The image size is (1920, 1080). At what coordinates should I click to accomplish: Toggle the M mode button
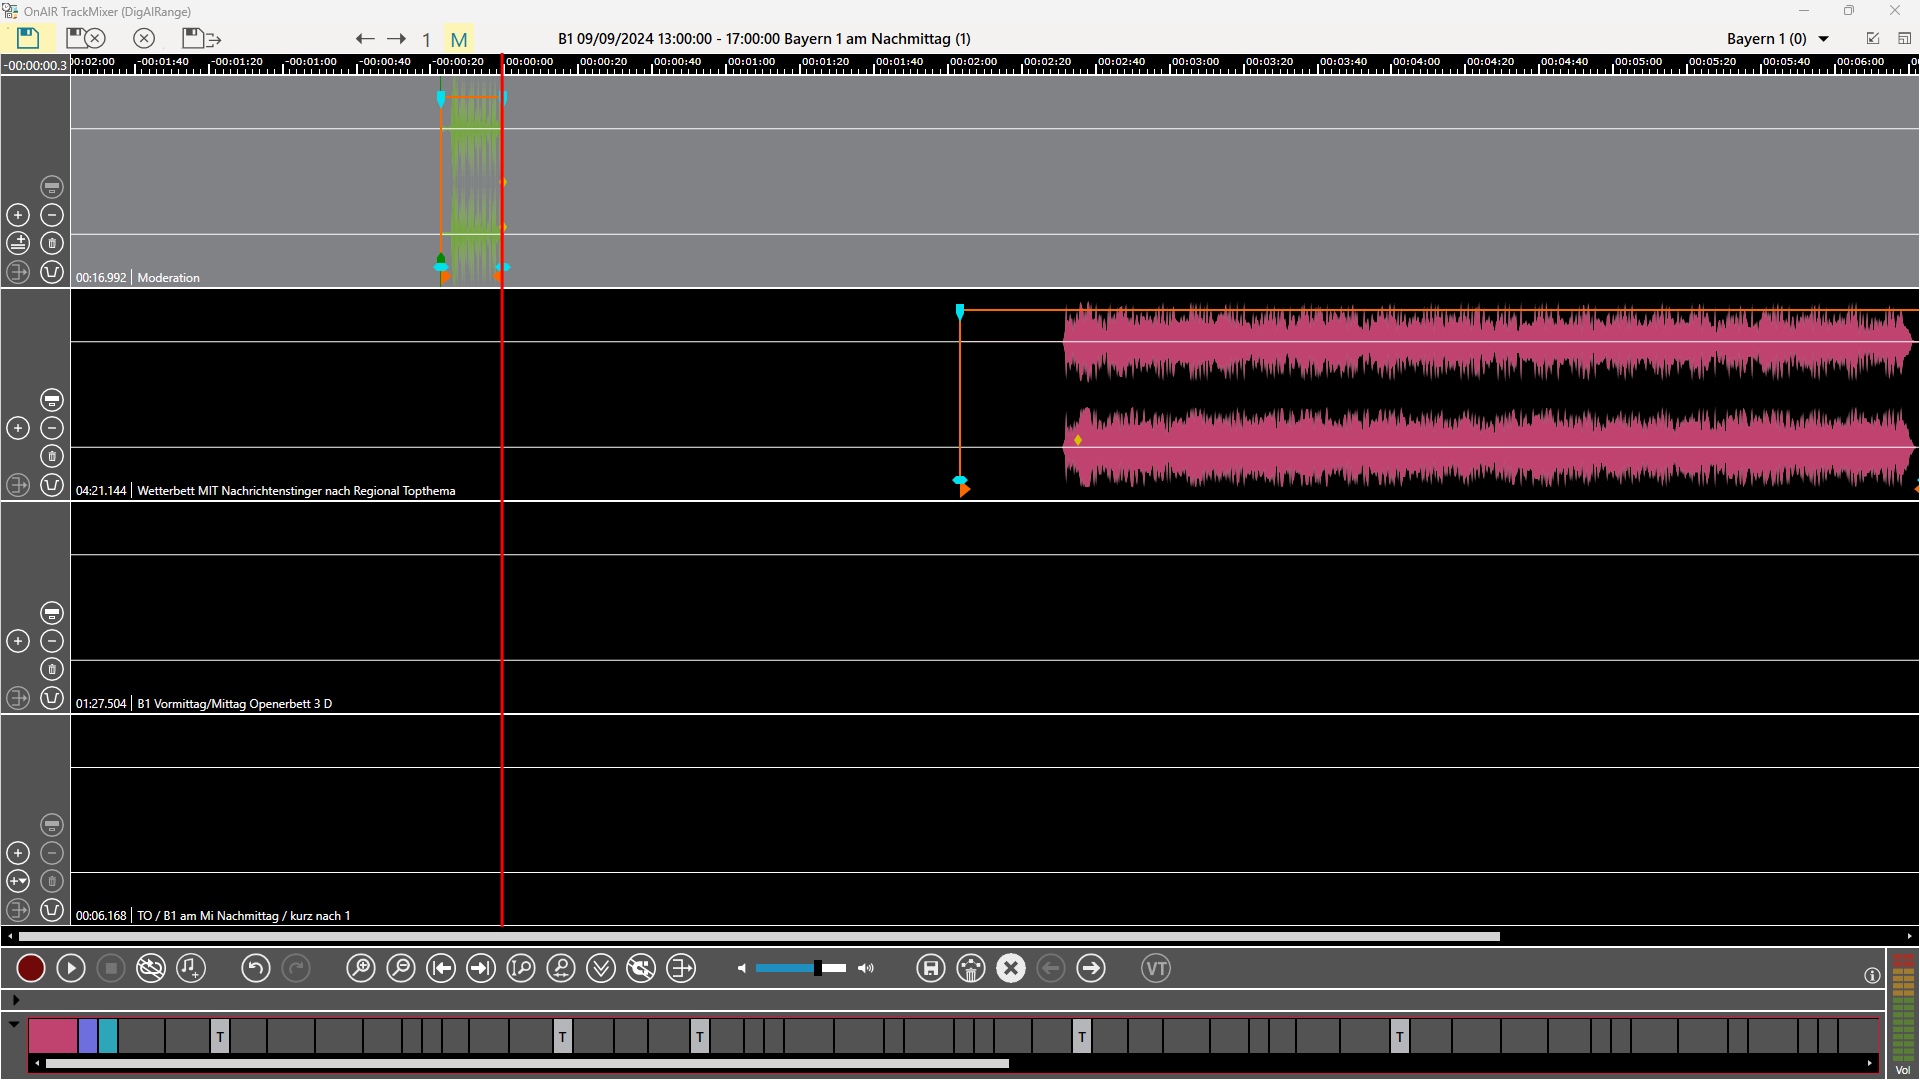point(459,39)
